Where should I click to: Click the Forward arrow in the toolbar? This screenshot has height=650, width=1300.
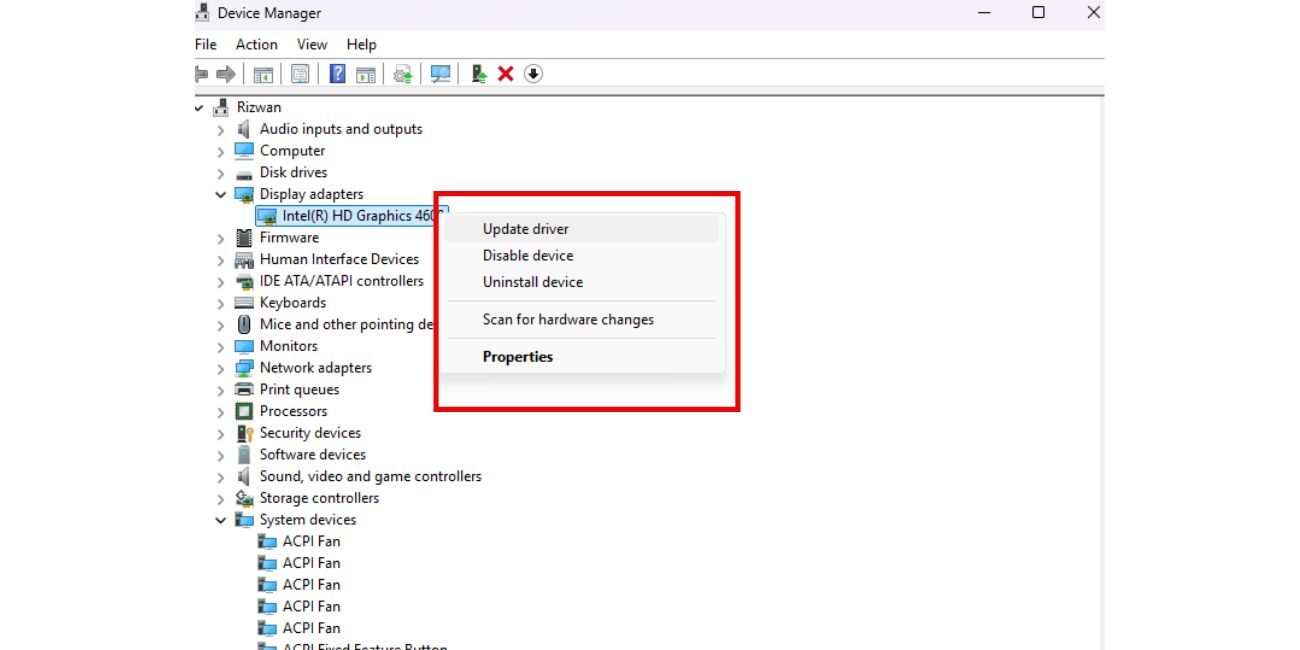coord(226,74)
